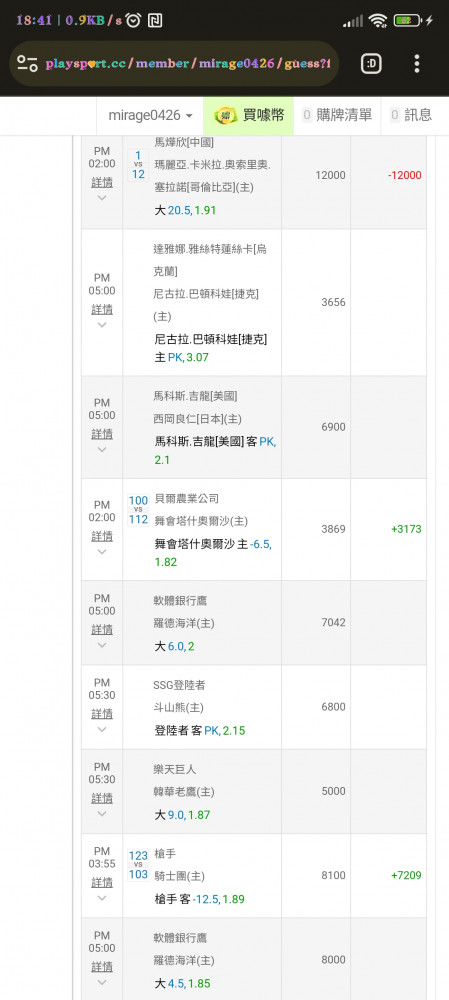The height and width of the screenshot is (1000, 449).
Task: Tap the site settings icon in address bar
Action: [x=27, y=63]
